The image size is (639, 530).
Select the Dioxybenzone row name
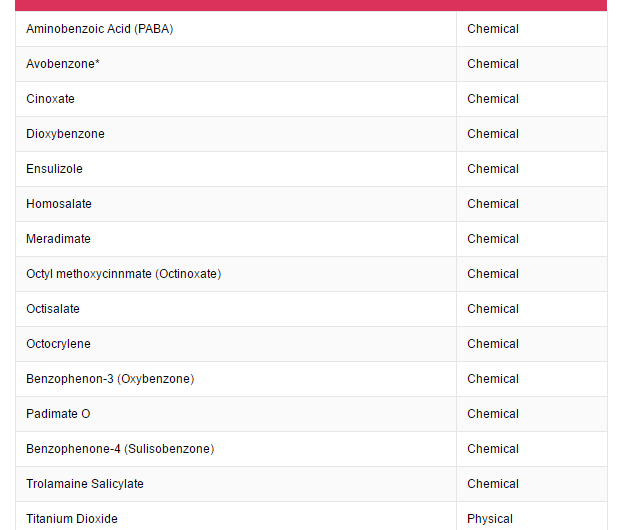65,134
